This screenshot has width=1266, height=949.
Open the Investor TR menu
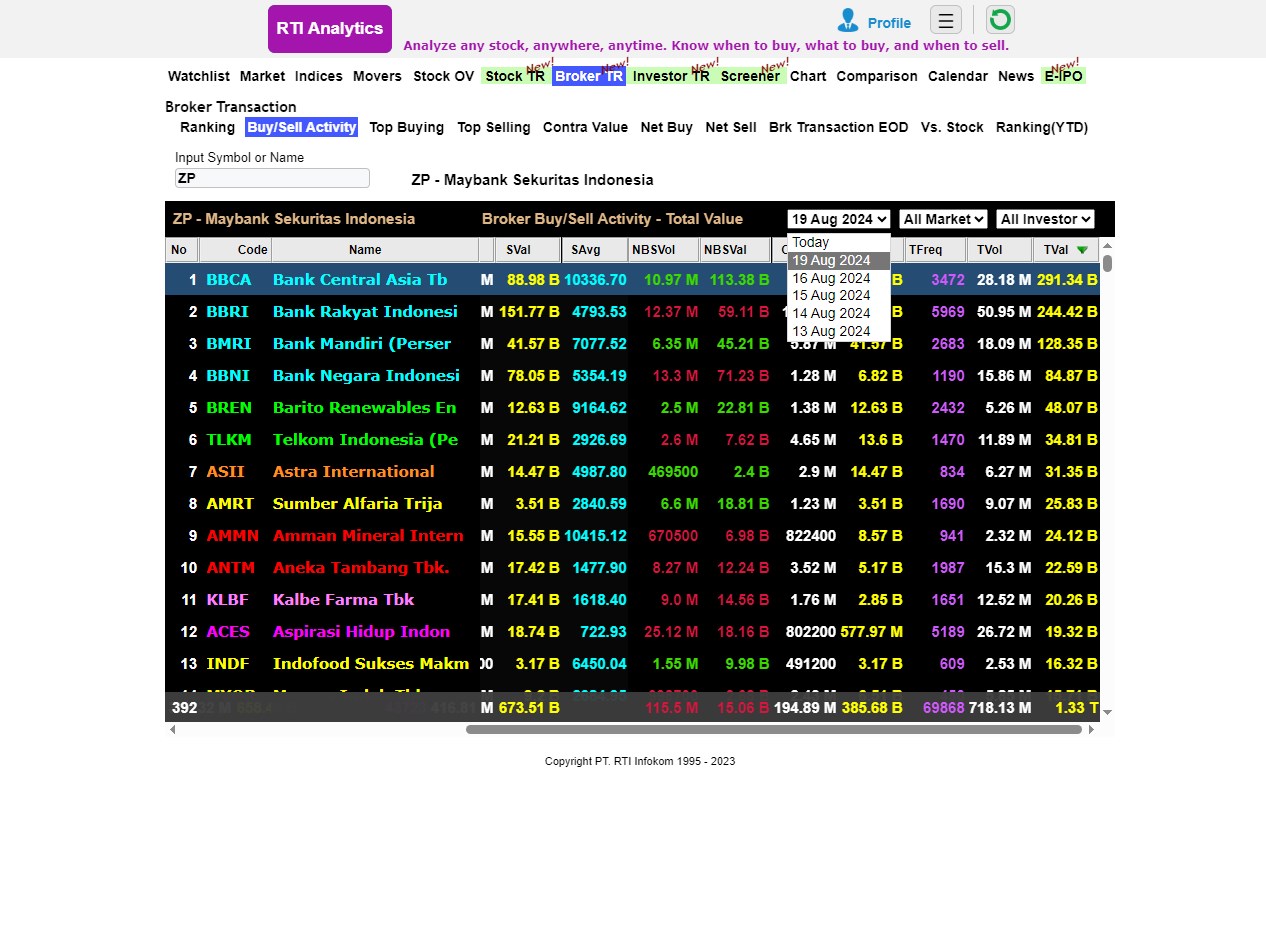pos(671,76)
